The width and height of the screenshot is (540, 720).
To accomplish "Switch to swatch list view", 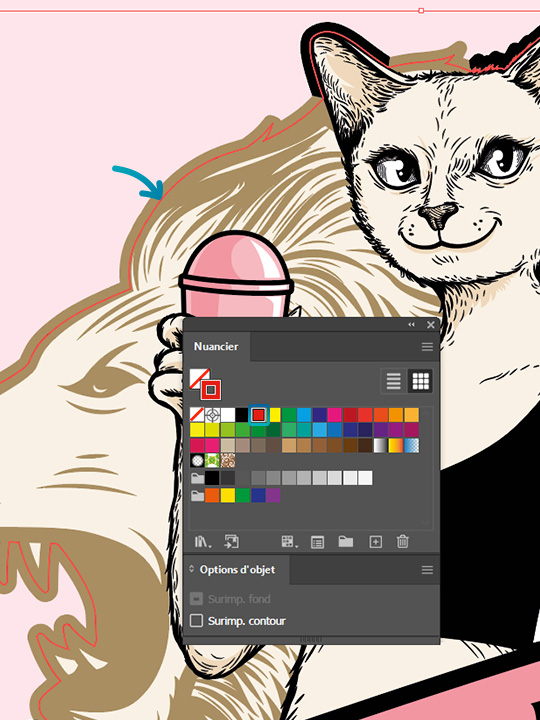I will pos(394,381).
